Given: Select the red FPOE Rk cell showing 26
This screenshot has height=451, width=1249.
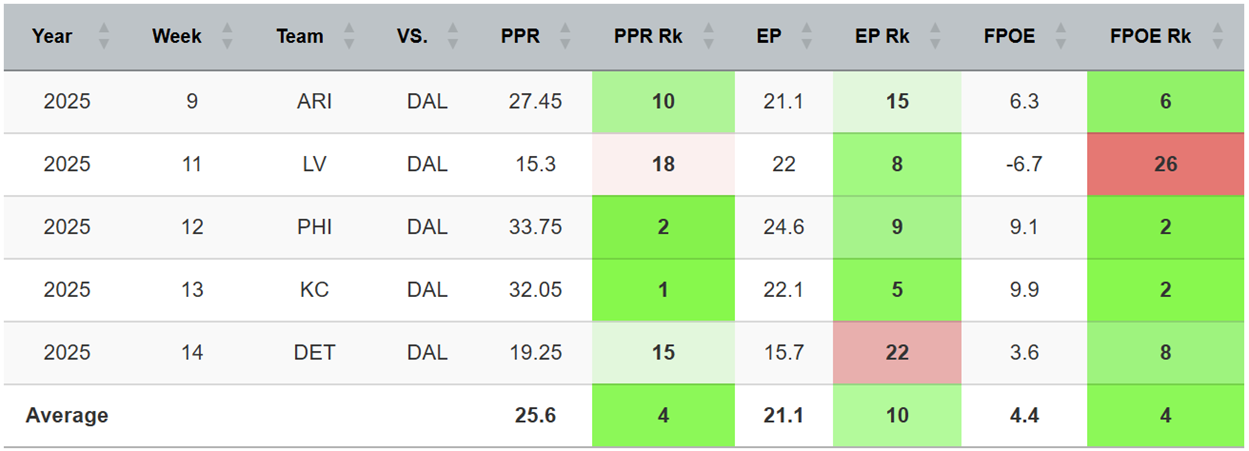Looking at the screenshot, I should pos(1166,164).
